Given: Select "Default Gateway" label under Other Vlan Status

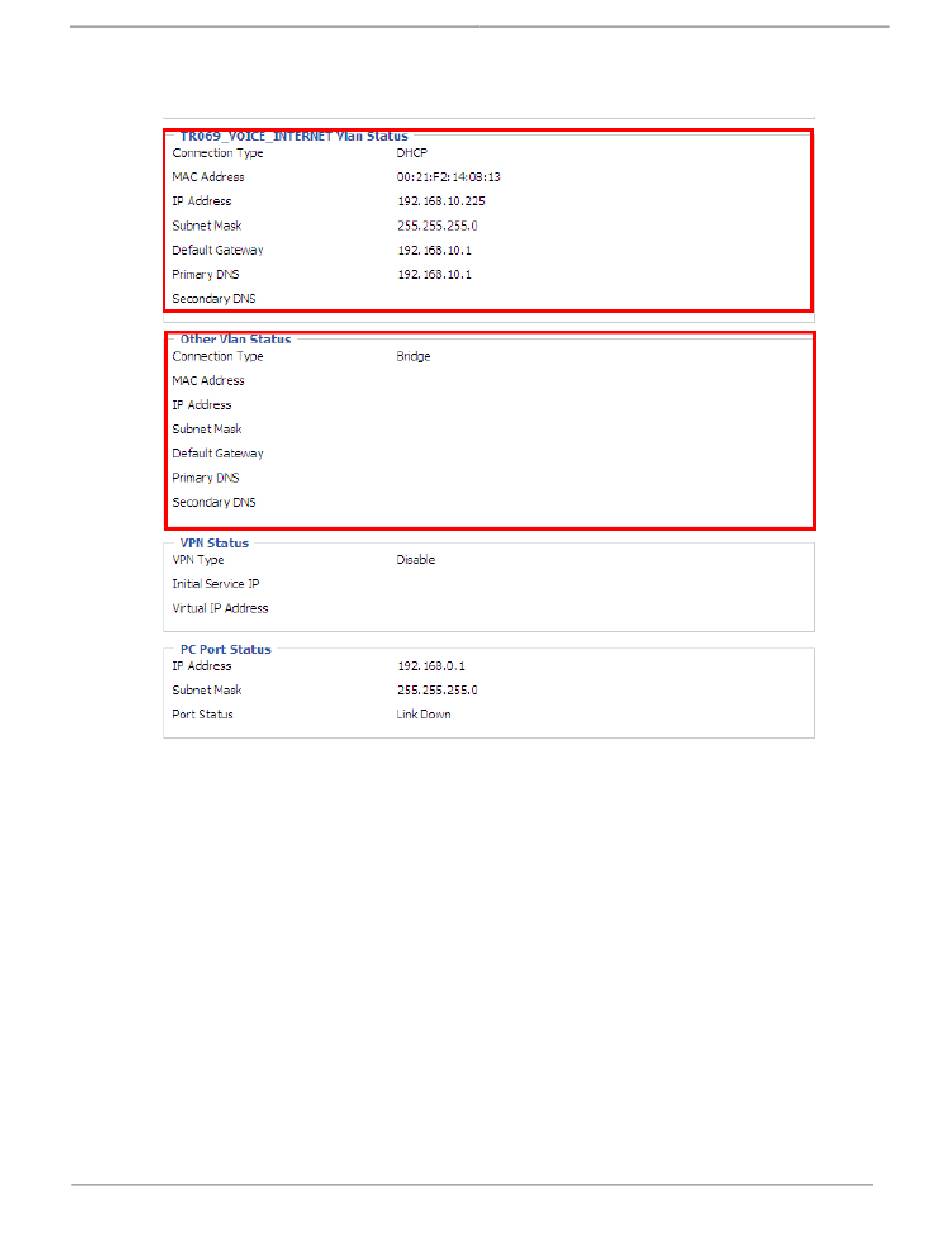Looking at the screenshot, I should pyautogui.click(x=218, y=454).
